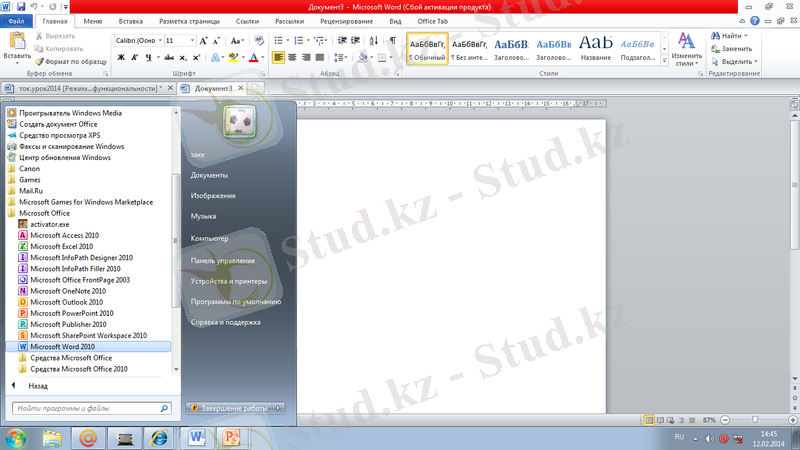
Task: Adjust the zoom slider in status bar
Action: 753,419
